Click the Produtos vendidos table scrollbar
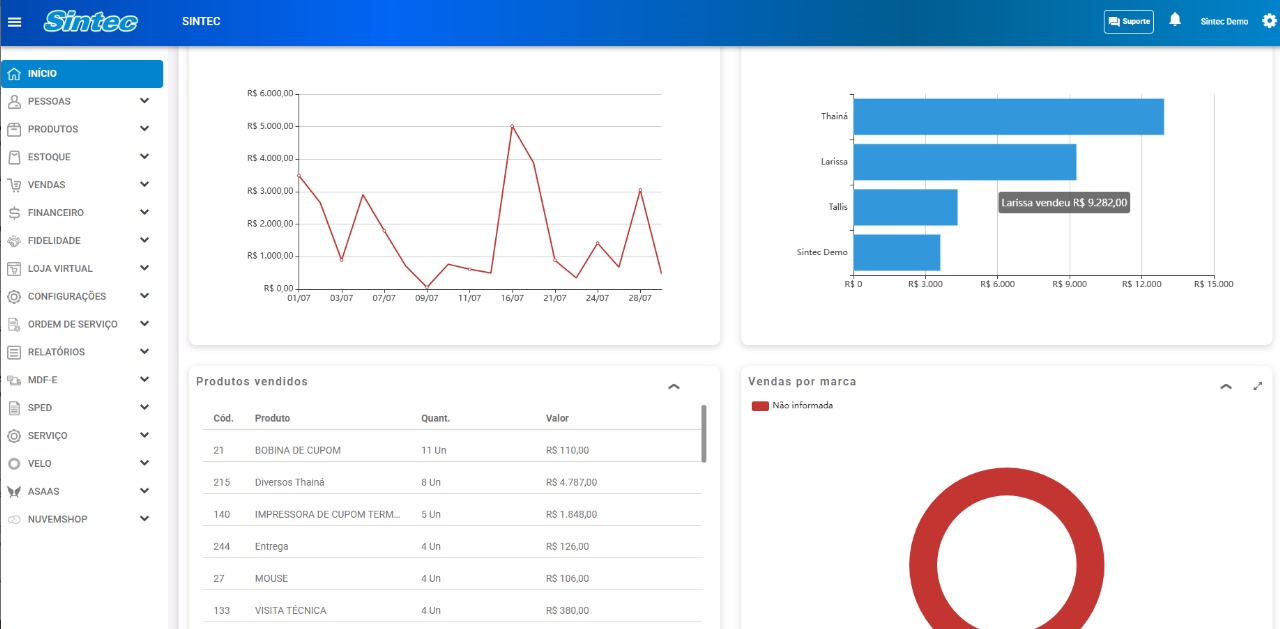The width and height of the screenshot is (1280, 629). (x=704, y=433)
